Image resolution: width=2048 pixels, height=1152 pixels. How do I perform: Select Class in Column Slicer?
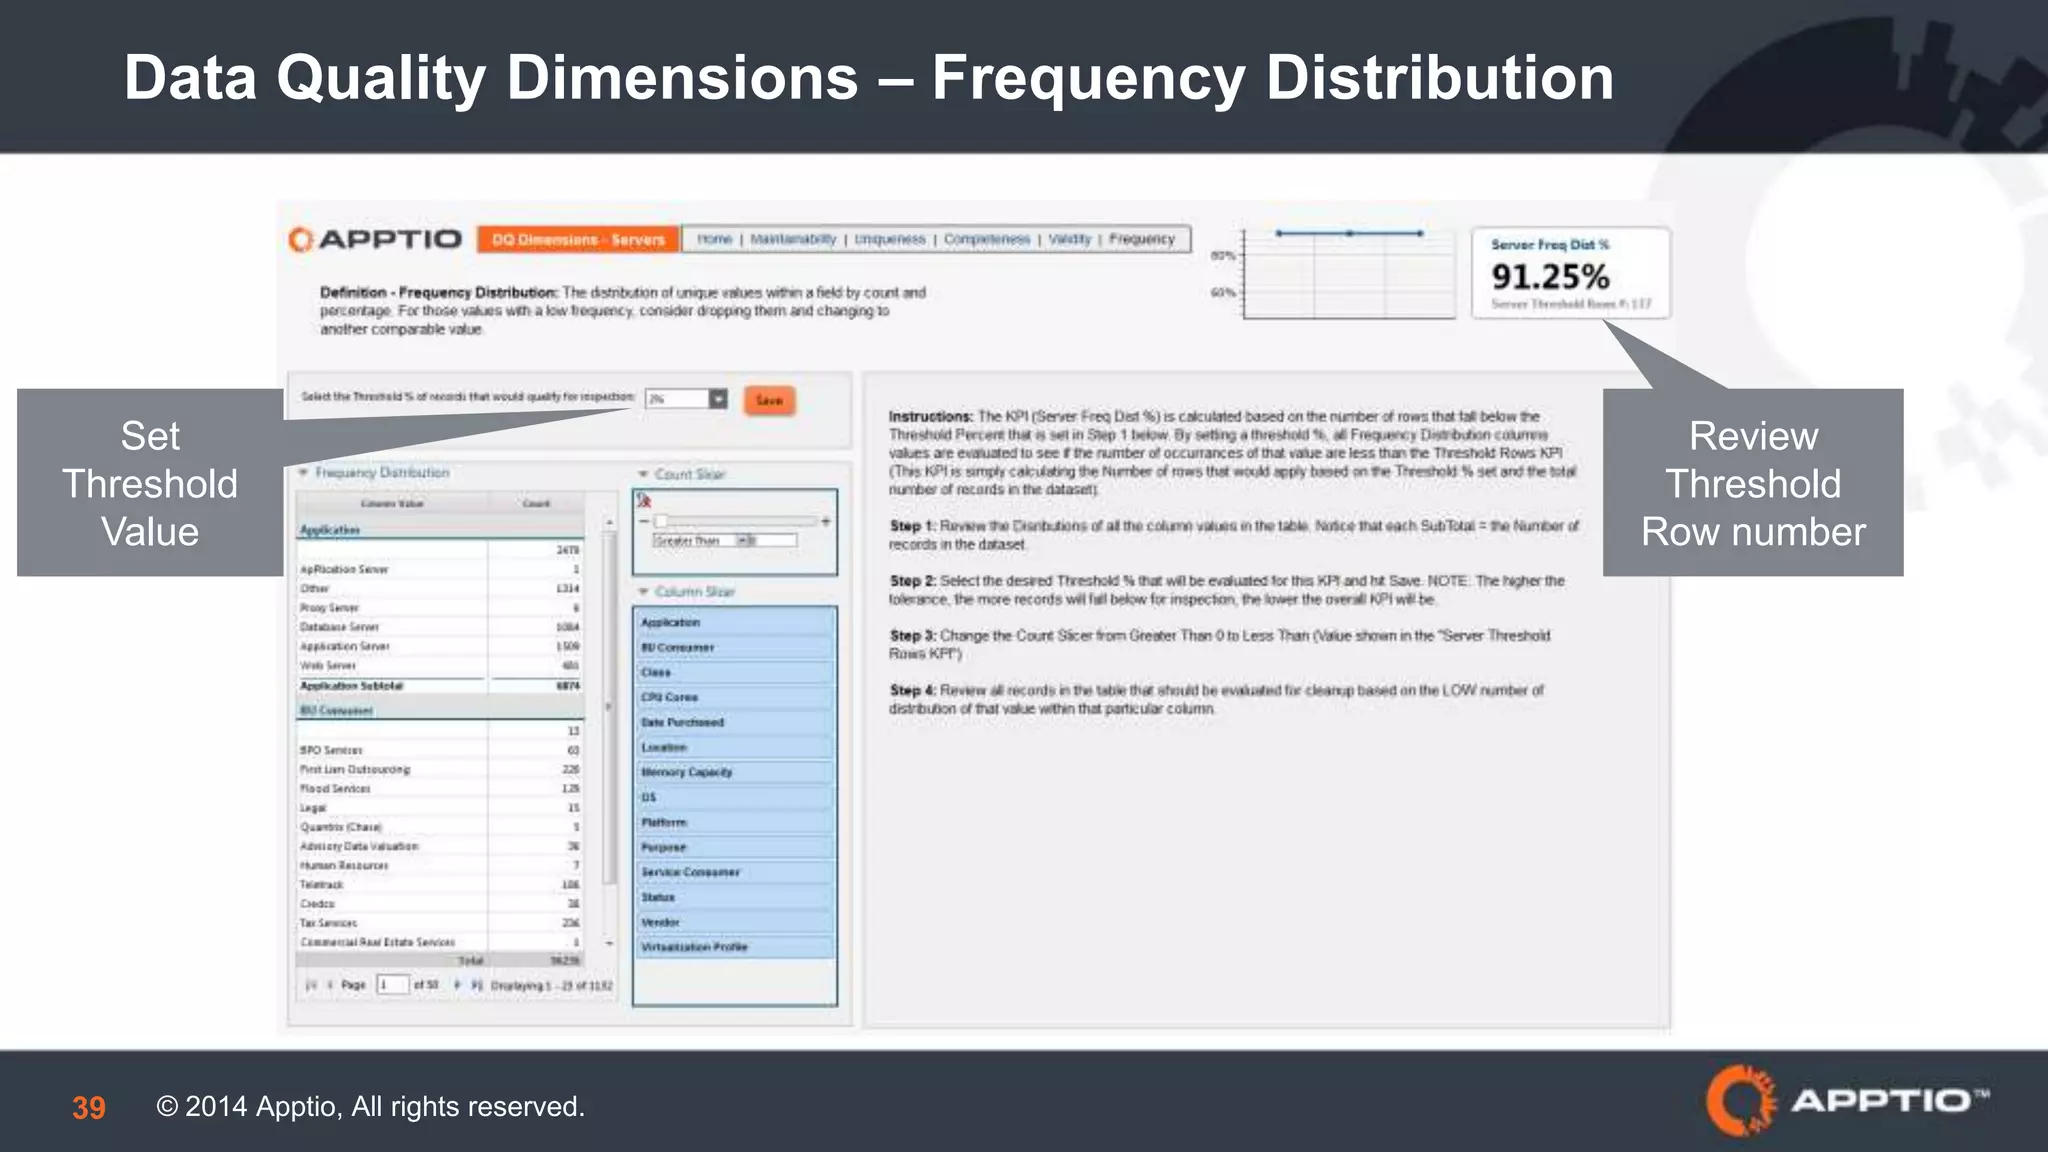point(735,672)
